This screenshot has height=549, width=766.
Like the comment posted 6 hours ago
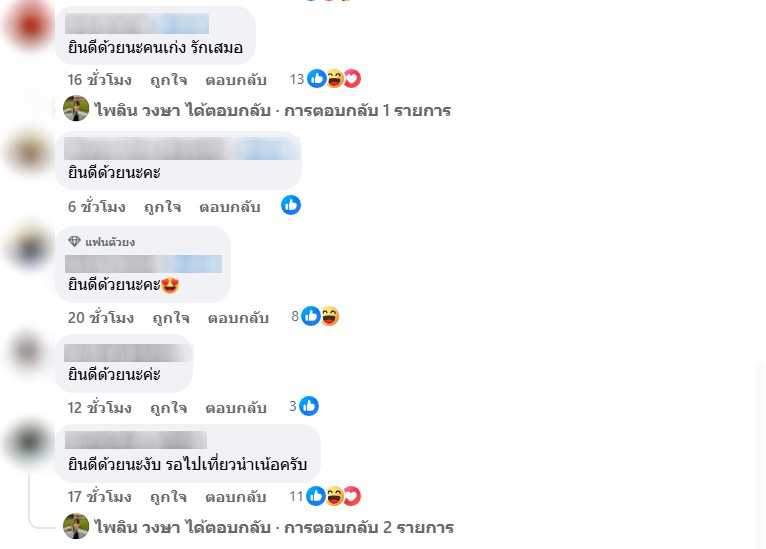coord(163,207)
